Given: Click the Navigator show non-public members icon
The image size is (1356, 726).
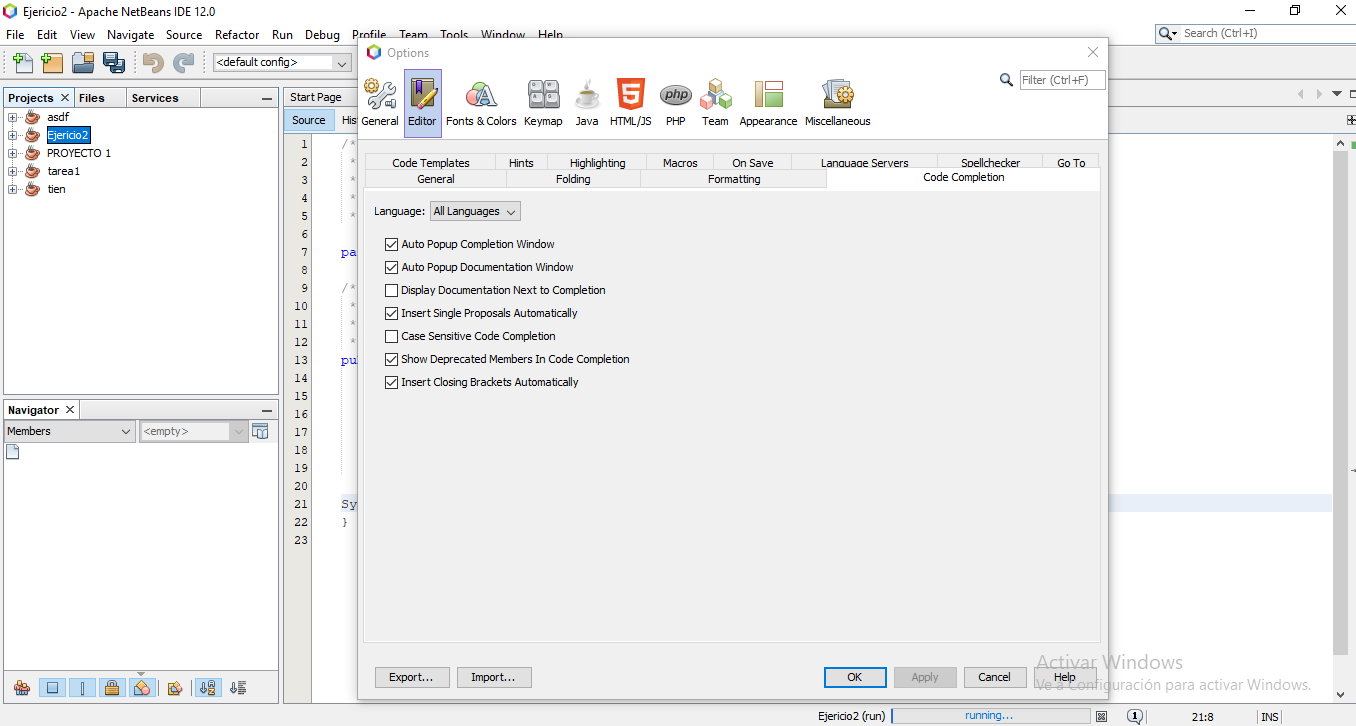Looking at the screenshot, I should (113, 688).
